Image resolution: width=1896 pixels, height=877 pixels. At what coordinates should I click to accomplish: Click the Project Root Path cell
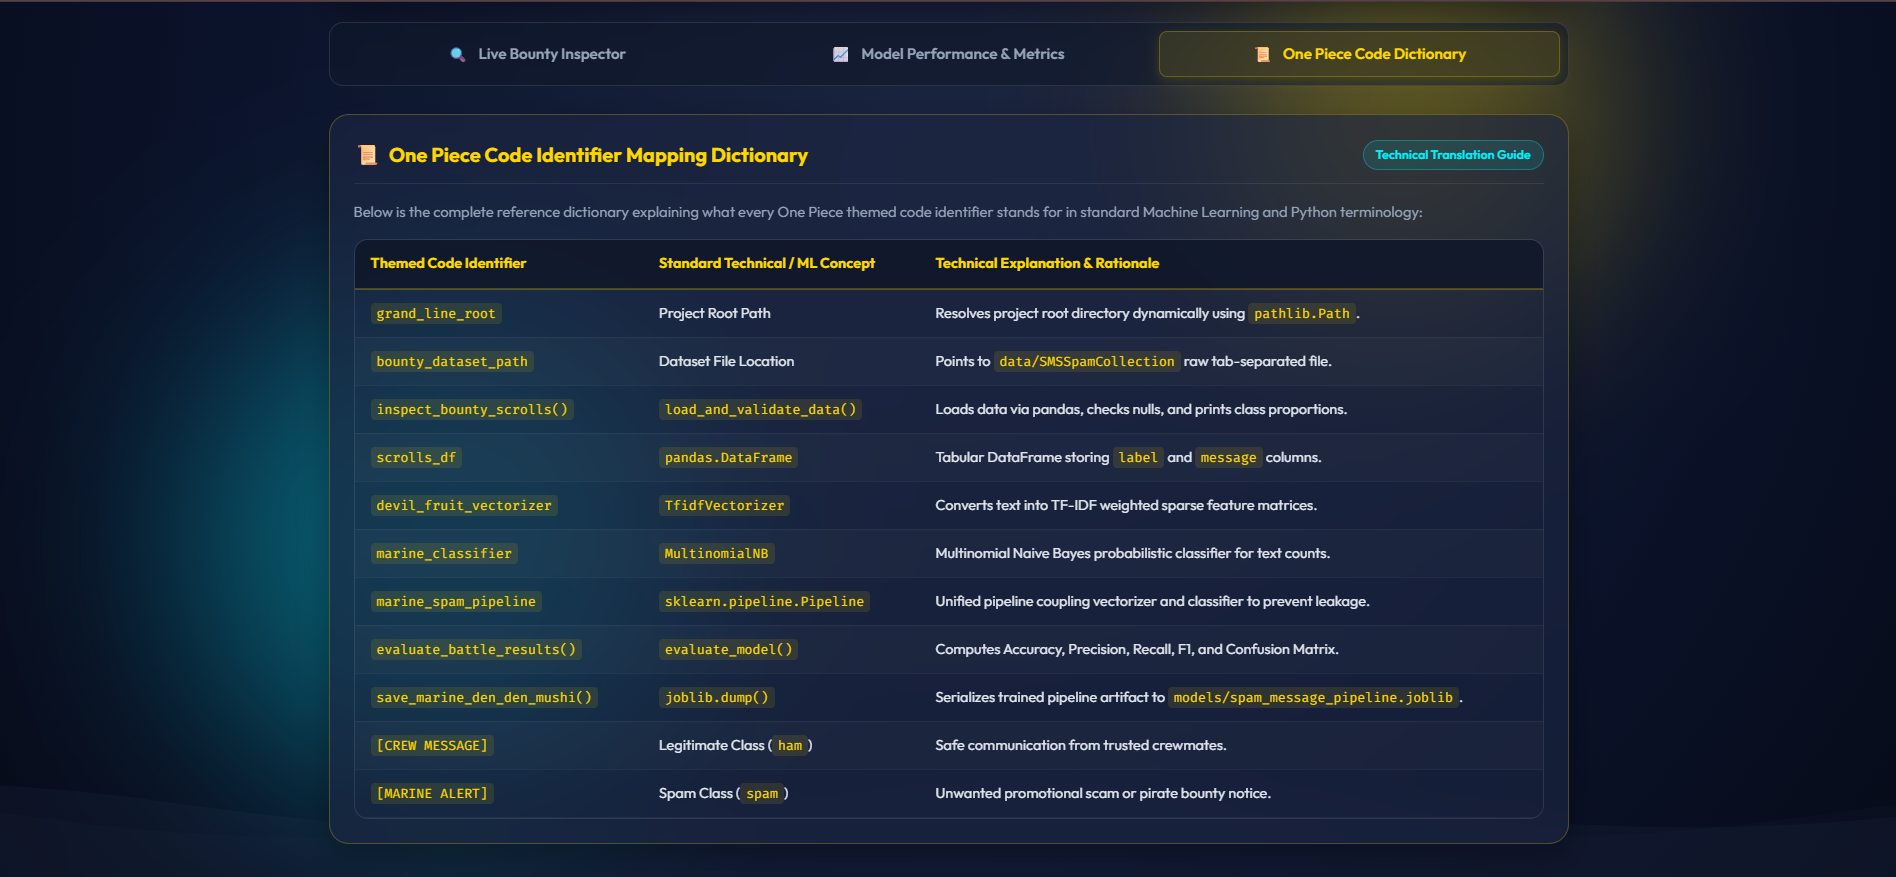[714, 313]
